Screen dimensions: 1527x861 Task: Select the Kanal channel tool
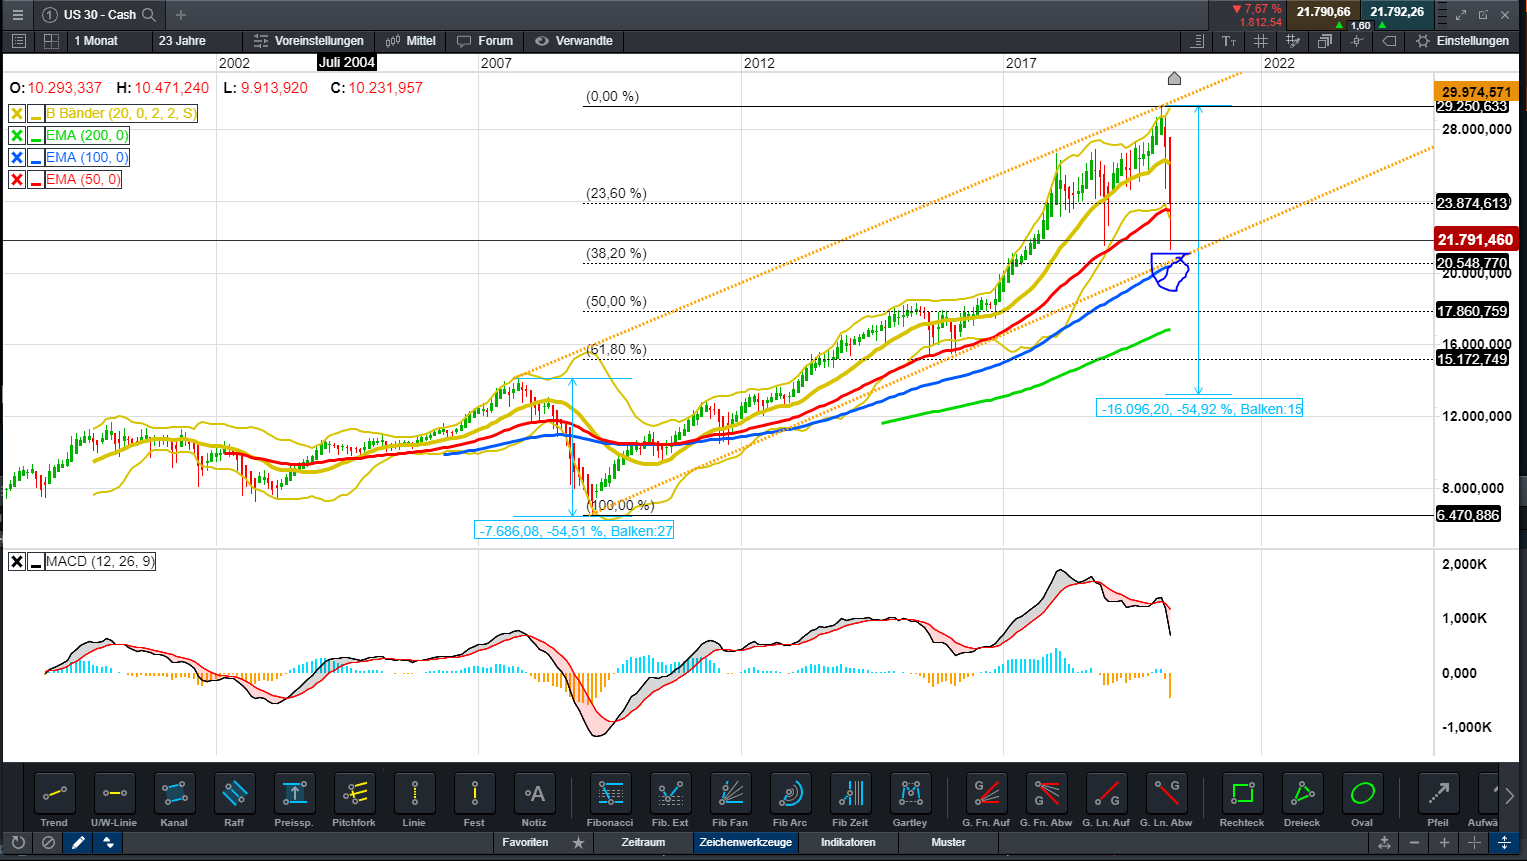(x=174, y=794)
